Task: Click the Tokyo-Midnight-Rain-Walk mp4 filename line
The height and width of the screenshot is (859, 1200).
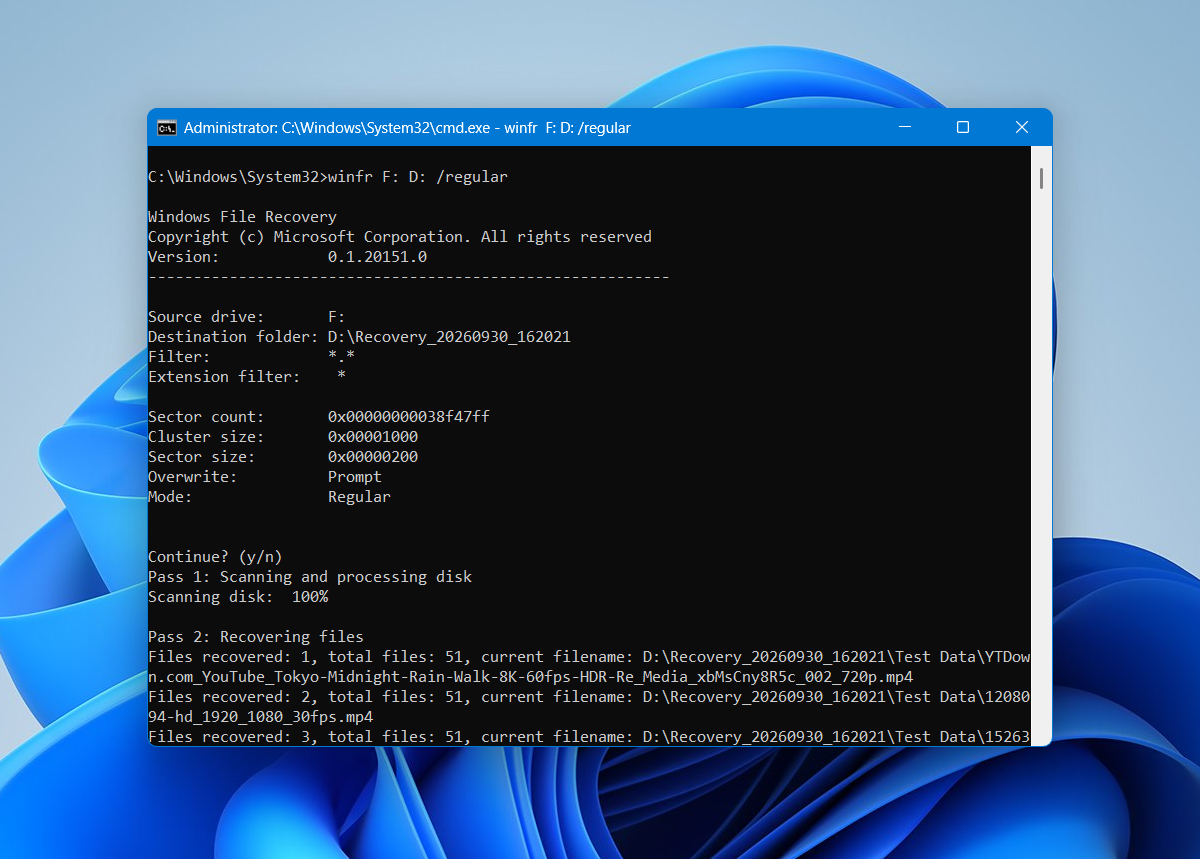Action: tap(530, 677)
